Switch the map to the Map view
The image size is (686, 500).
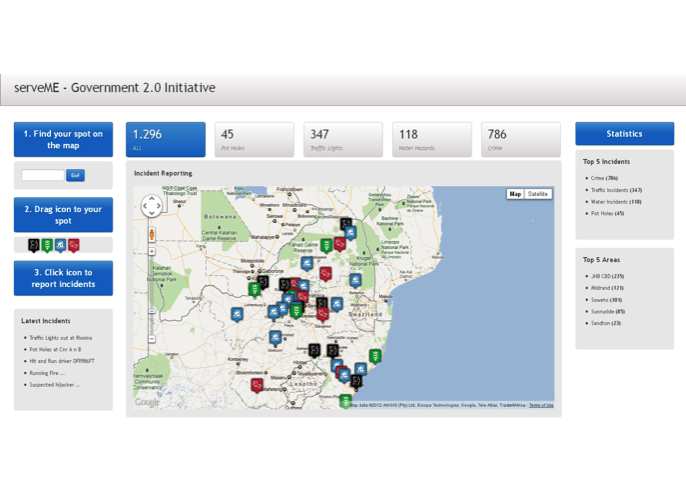coord(515,194)
